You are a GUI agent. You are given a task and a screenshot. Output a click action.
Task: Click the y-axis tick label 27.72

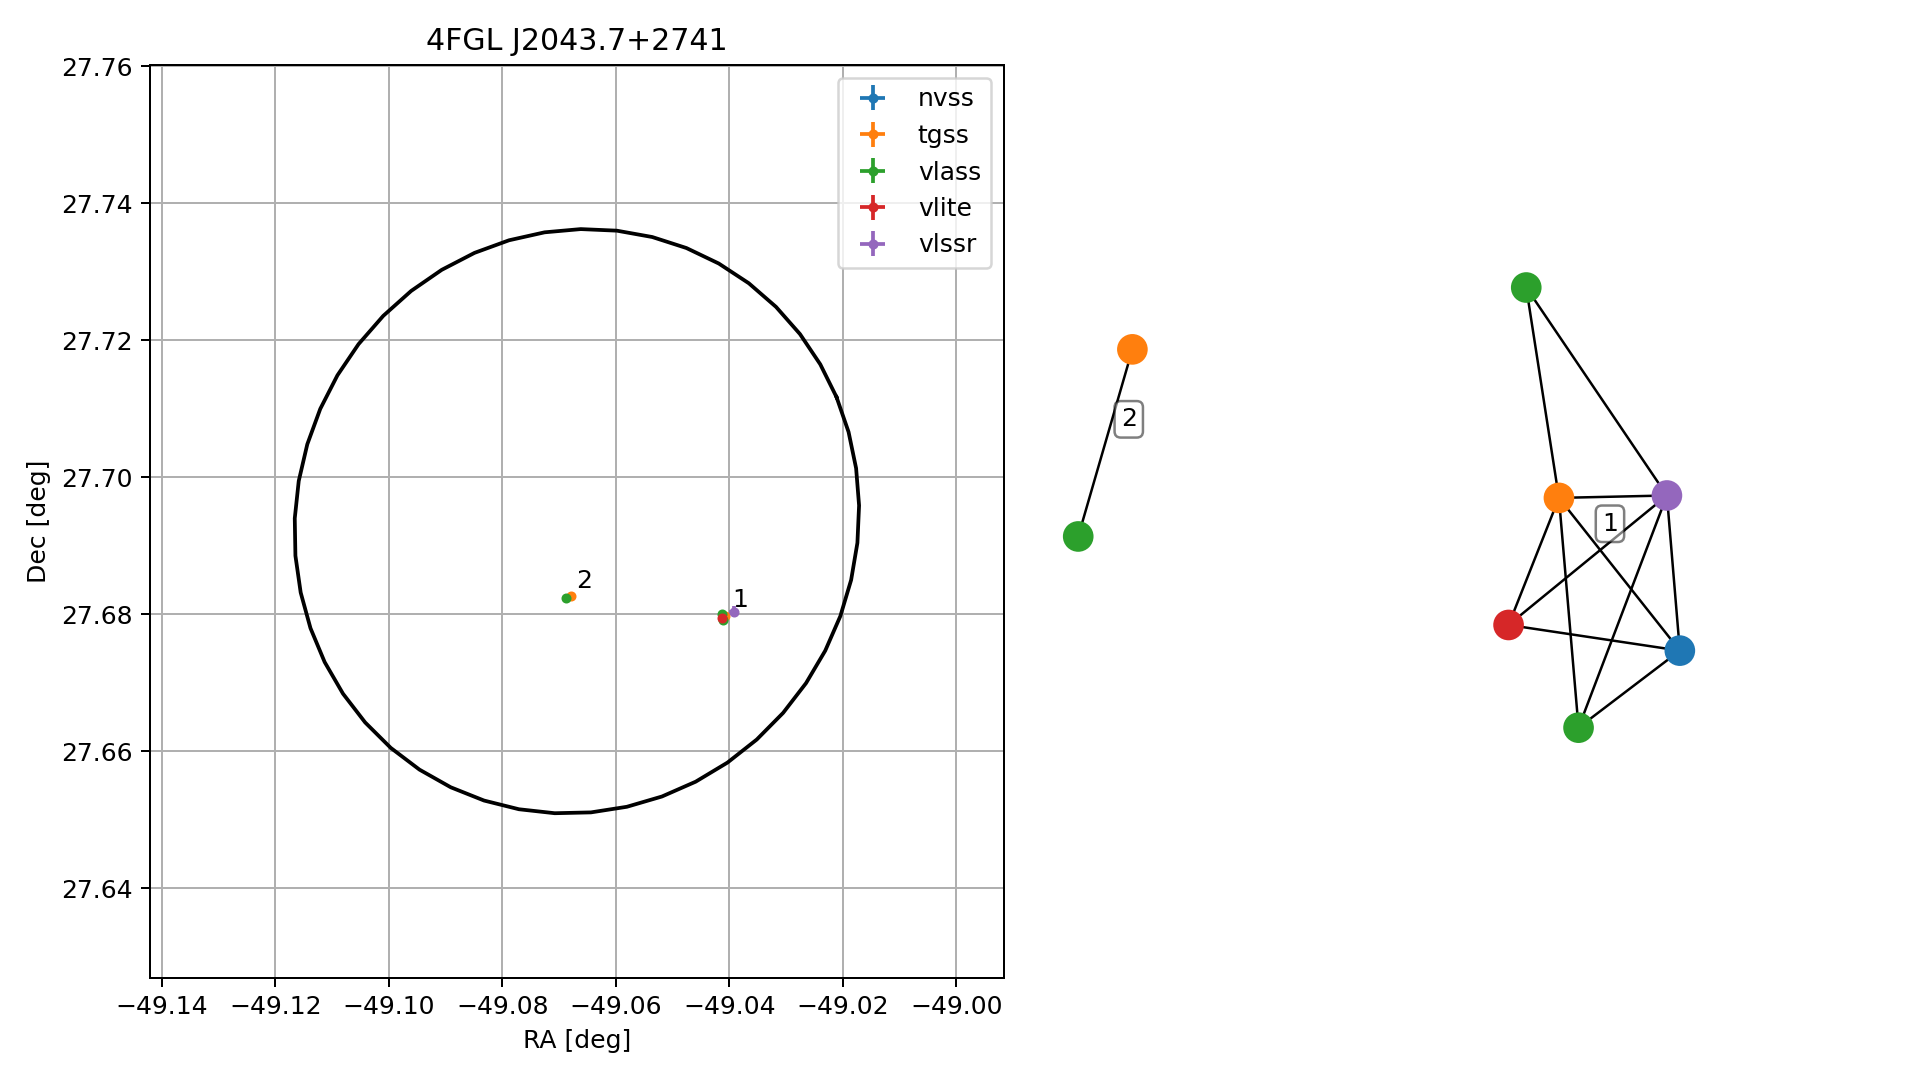coord(97,341)
